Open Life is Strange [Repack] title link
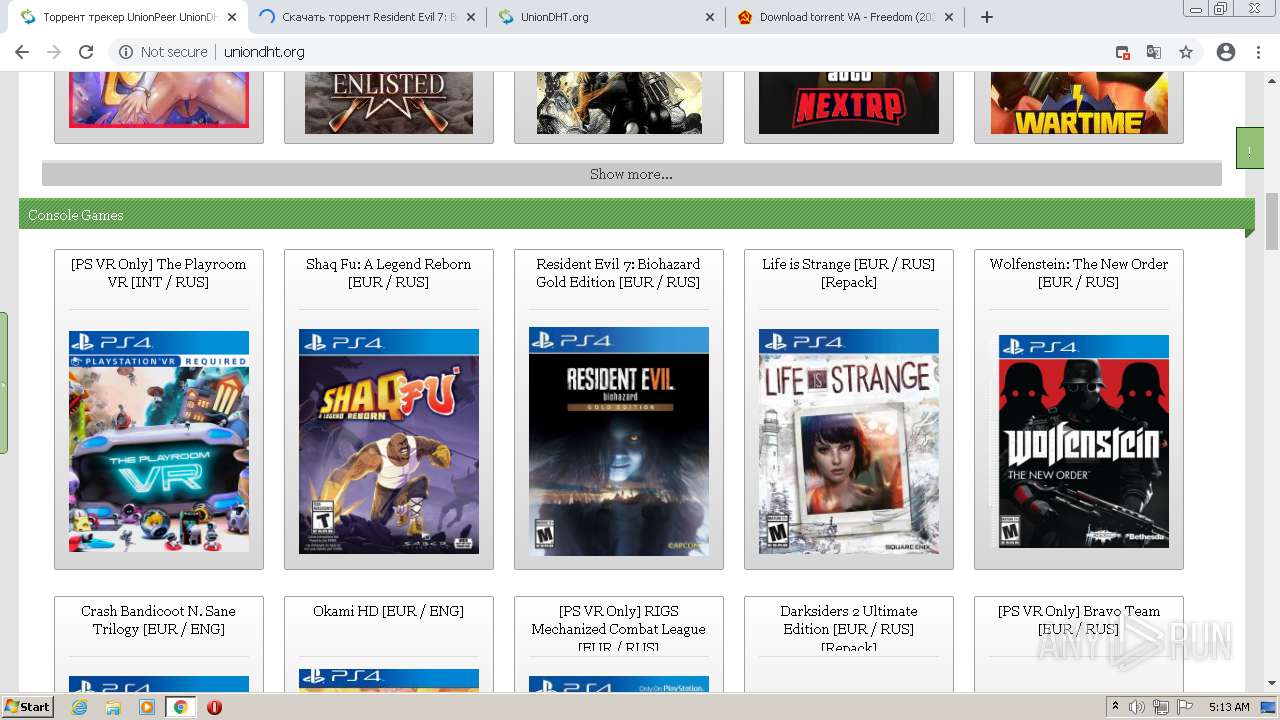 point(848,273)
